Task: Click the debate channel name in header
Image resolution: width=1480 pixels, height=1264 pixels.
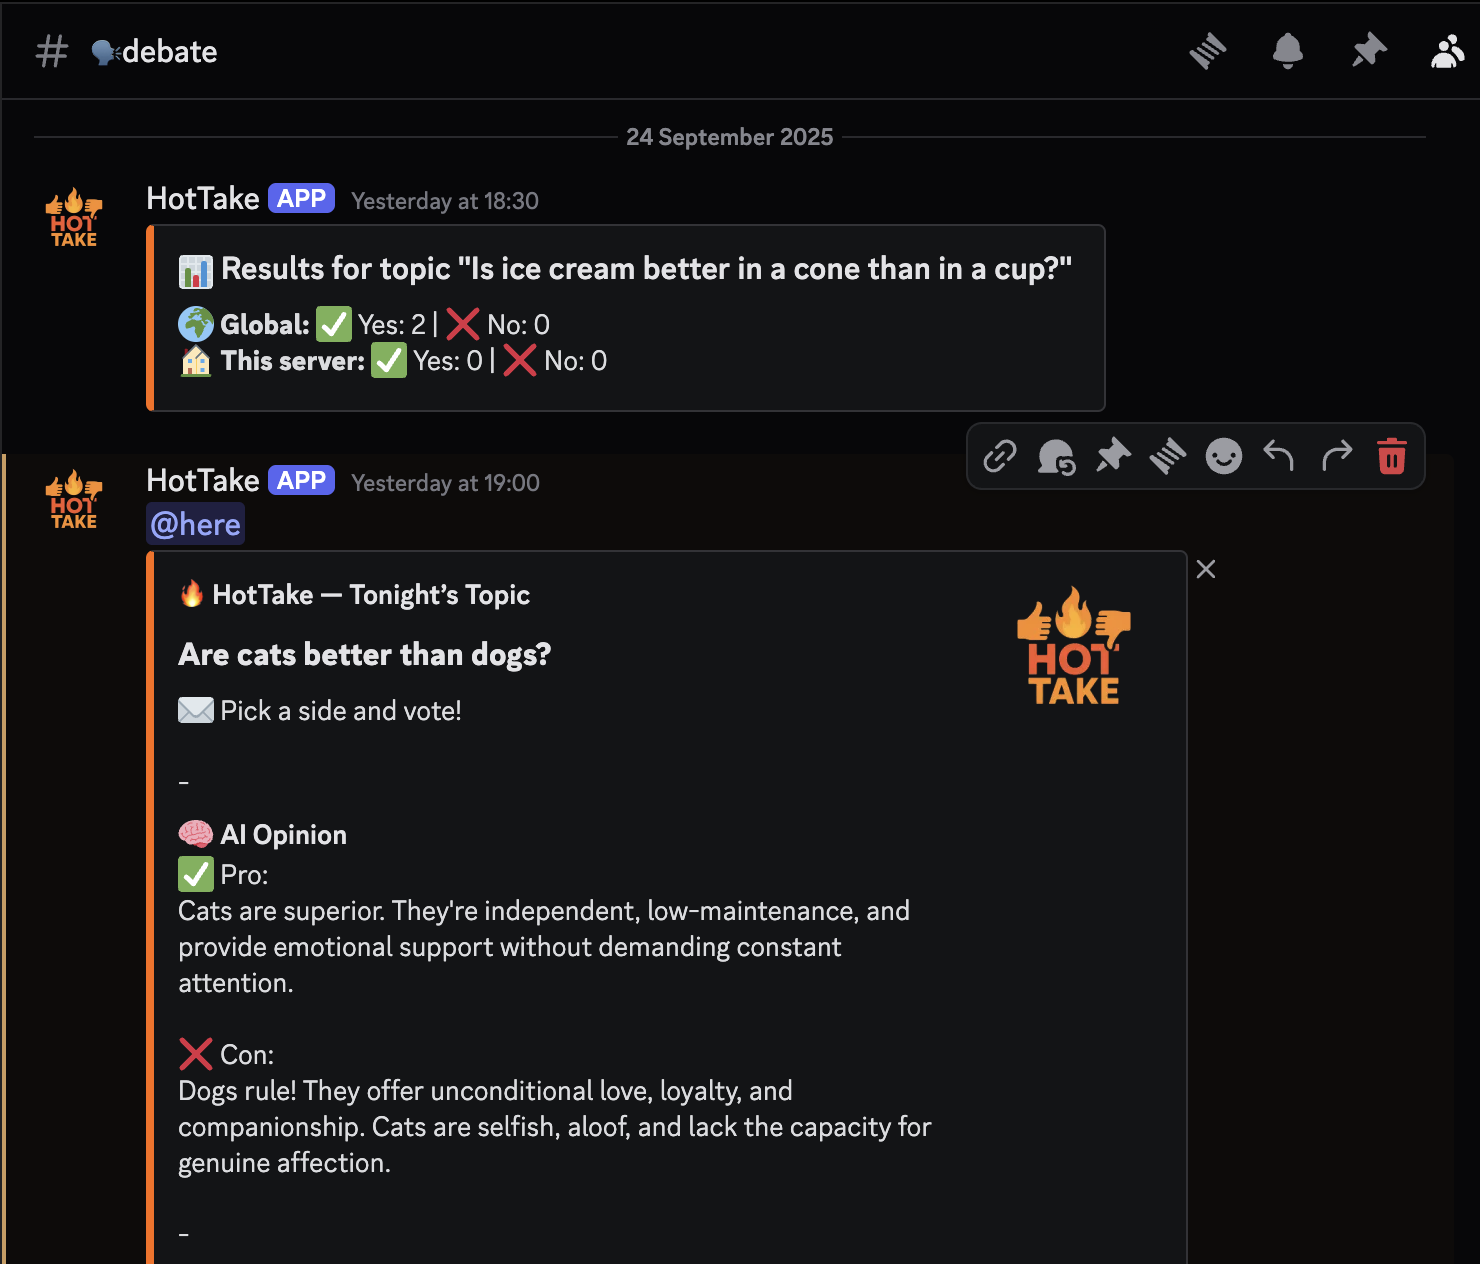Action: click(x=169, y=51)
